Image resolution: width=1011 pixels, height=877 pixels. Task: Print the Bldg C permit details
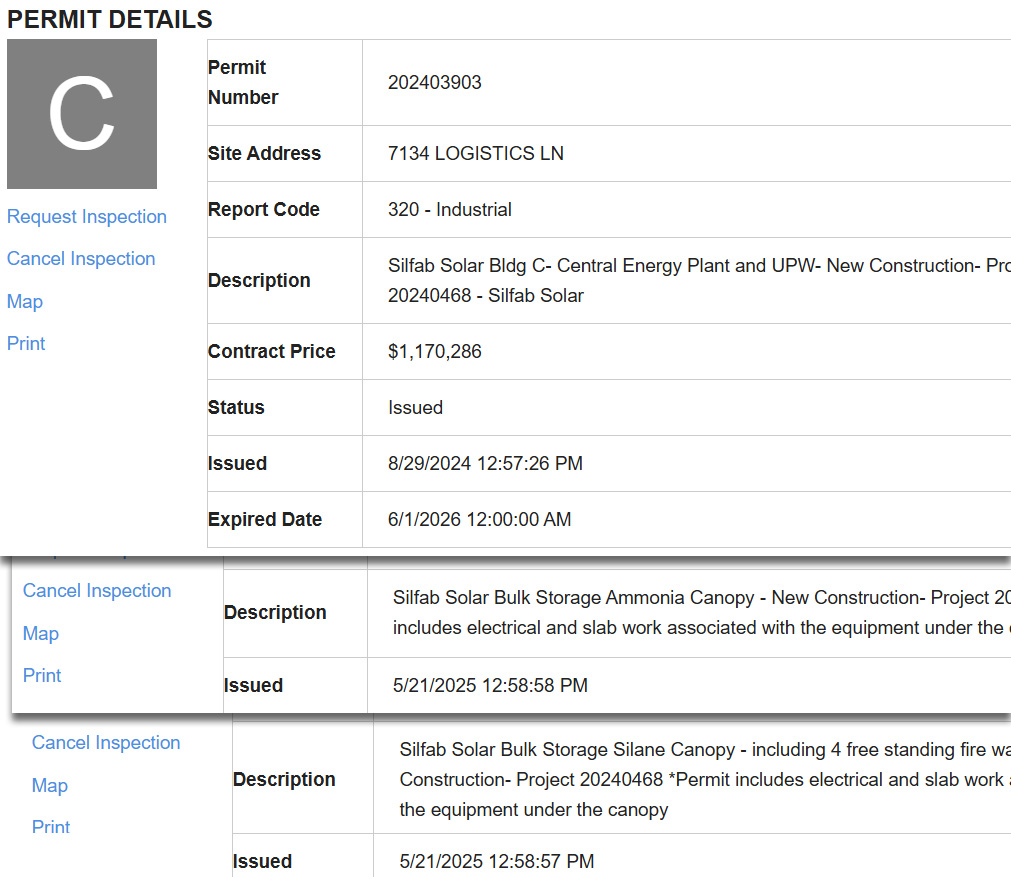point(26,344)
